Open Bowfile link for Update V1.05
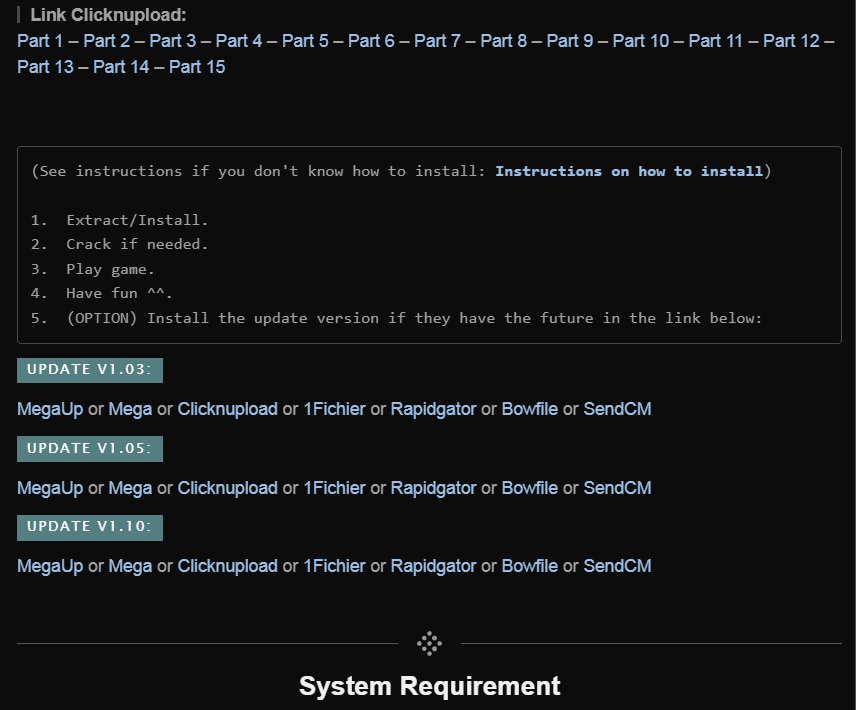Image resolution: width=856 pixels, height=710 pixels. tap(529, 488)
